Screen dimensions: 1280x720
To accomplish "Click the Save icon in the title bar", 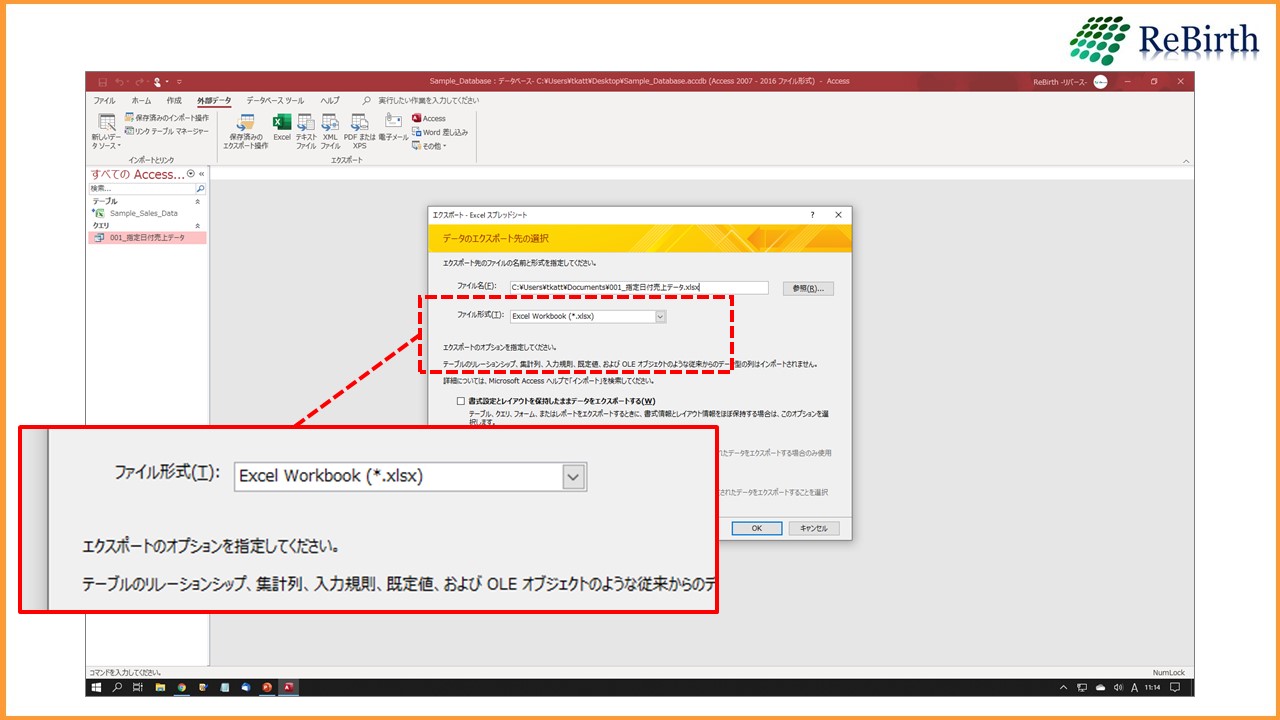I will (102, 81).
